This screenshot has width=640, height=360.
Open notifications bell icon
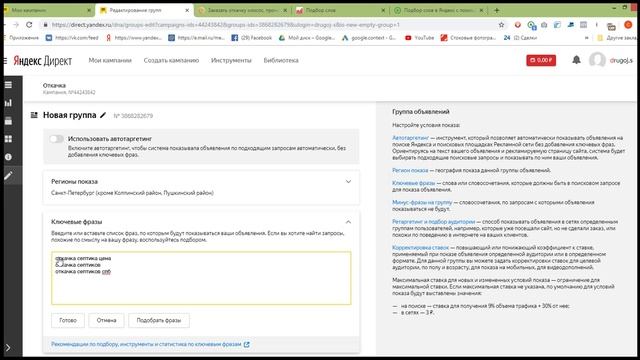pos(576,60)
